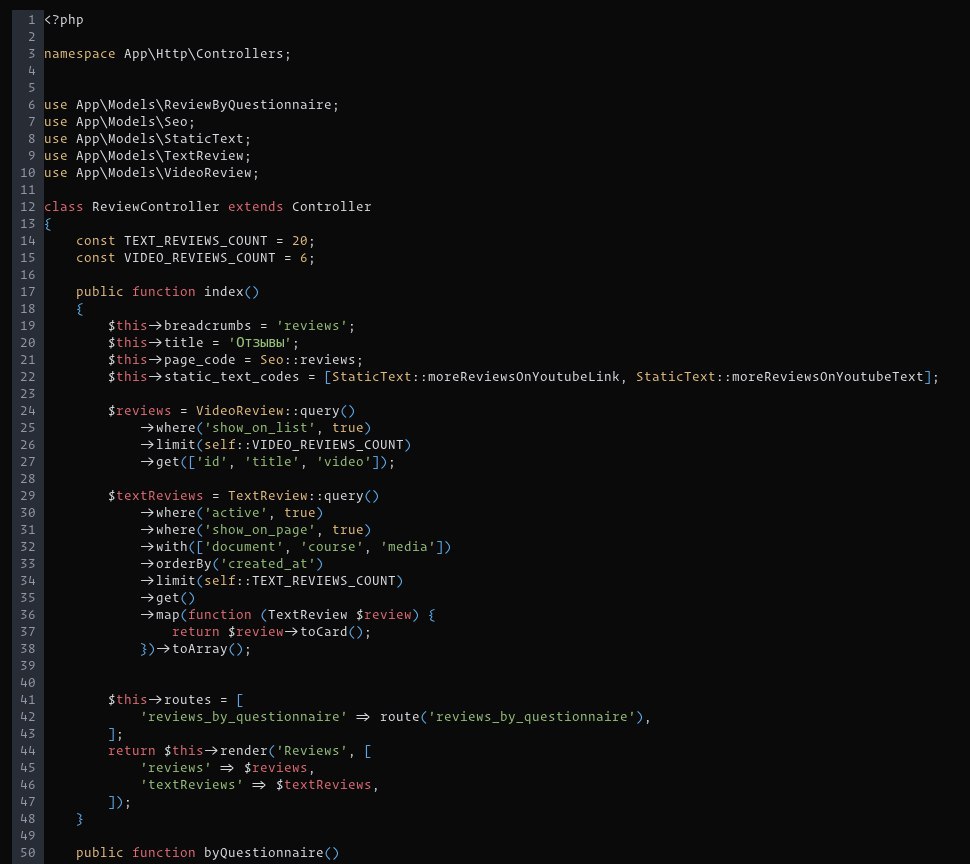Image resolution: width=970 pixels, height=864 pixels.
Task: Click the 'reviews_by_questionnaire' array key on line 42
Action: [244, 717]
